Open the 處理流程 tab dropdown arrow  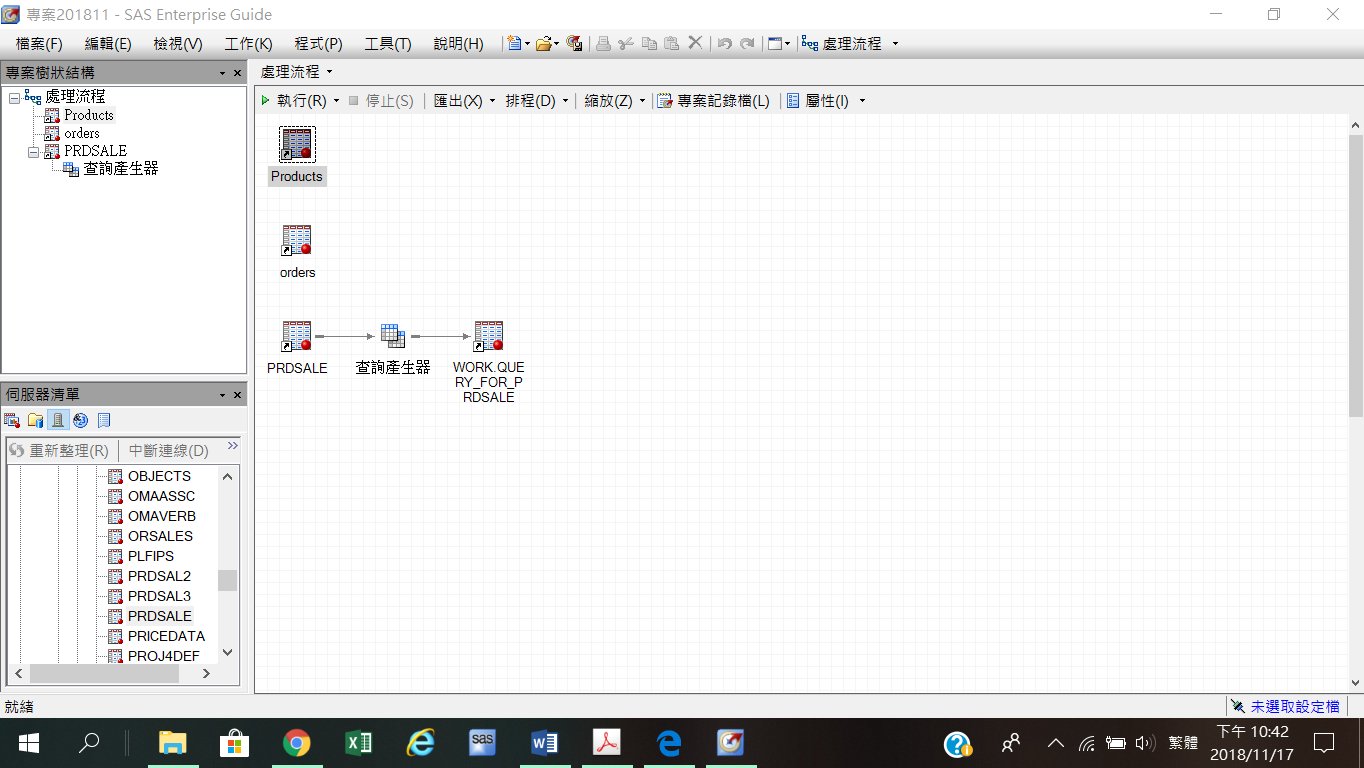click(329, 72)
